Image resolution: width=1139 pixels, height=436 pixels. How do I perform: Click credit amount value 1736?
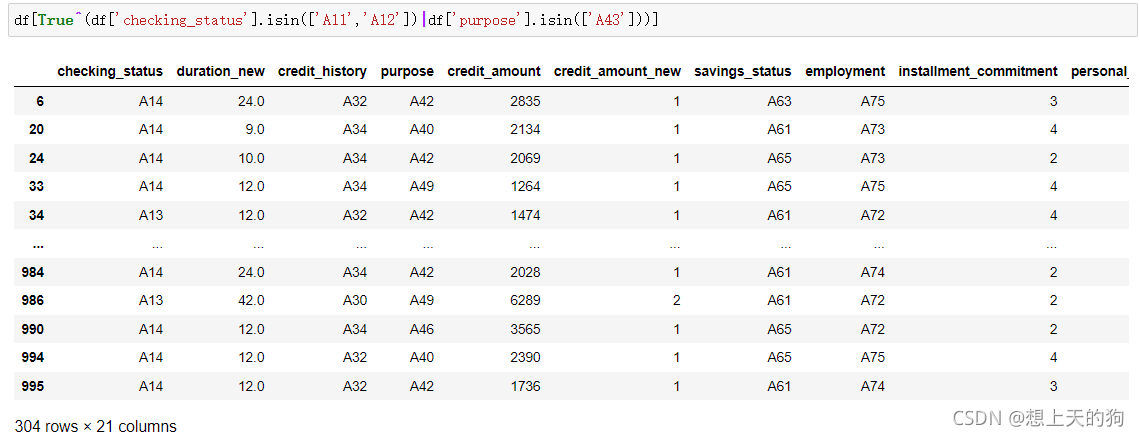pos(525,387)
